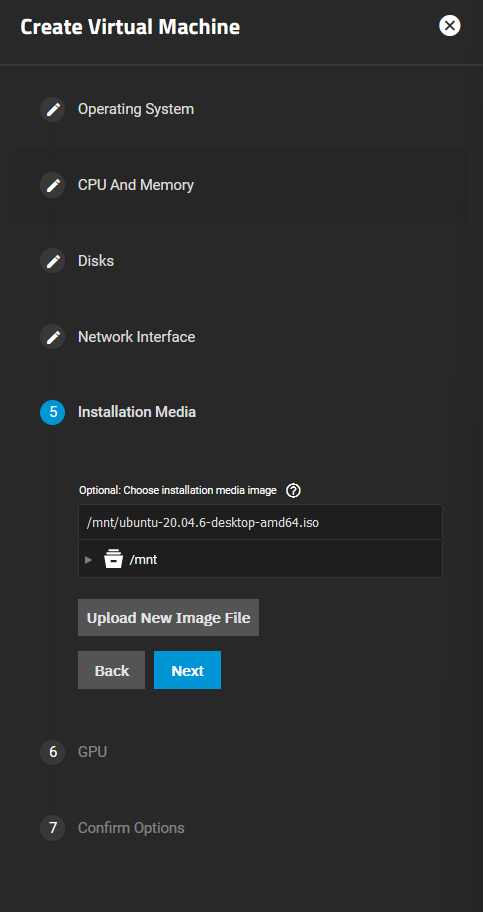Viewport: 483px width, 912px height.
Task: Go to the Disks step label
Action: (96, 261)
